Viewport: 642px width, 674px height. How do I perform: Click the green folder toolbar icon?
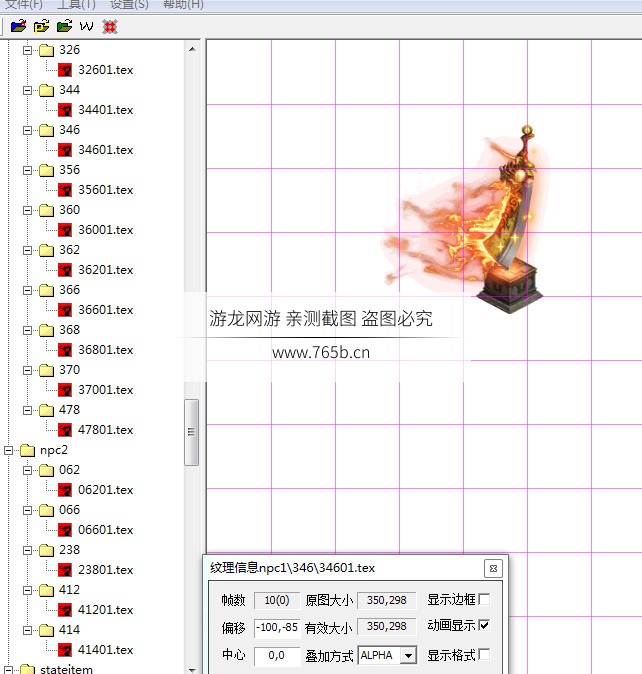[x=64, y=27]
